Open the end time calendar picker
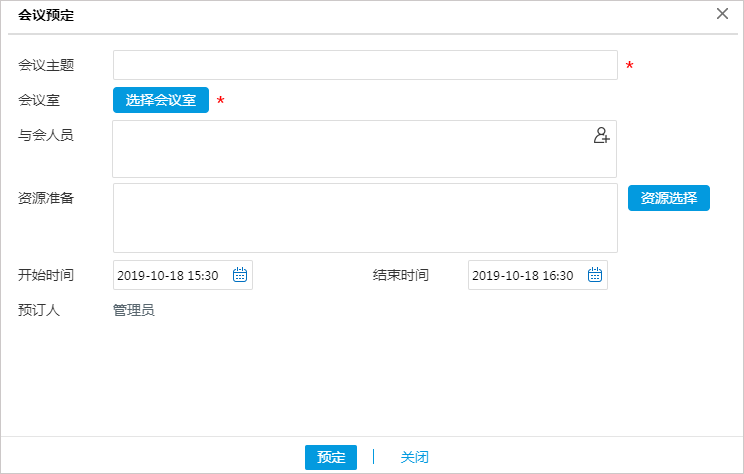The height and width of the screenshot is (474, 744). click(x=595, y=275)
